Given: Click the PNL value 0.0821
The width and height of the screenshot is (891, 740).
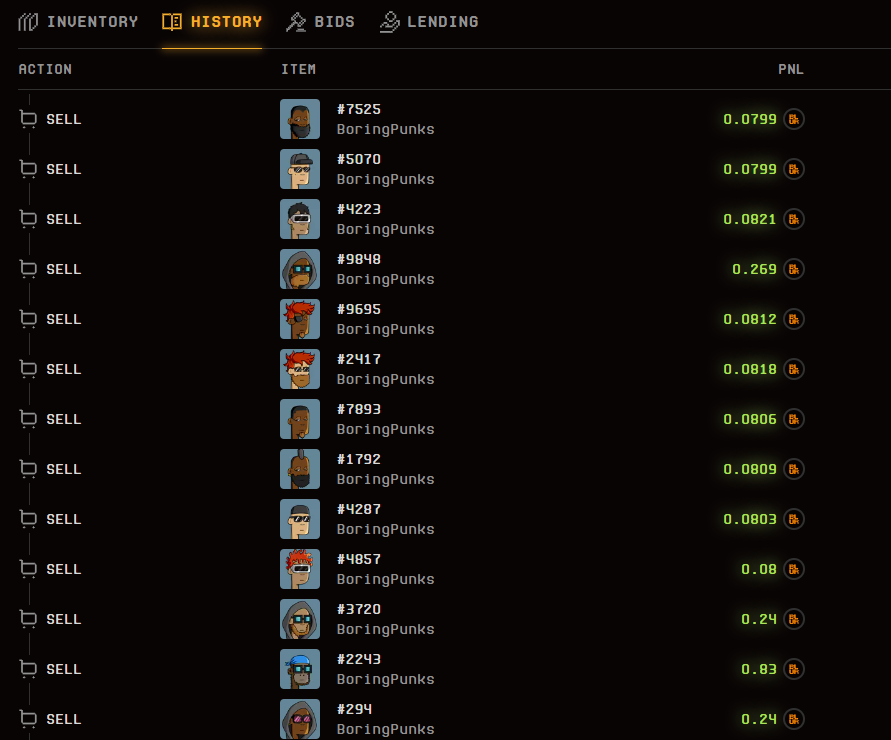Looking at the screenshot, I should (x=750, y=219).
